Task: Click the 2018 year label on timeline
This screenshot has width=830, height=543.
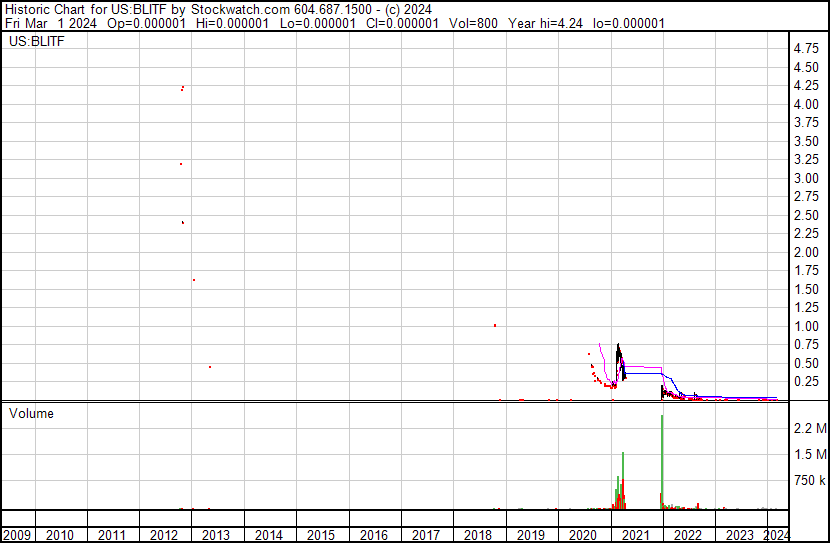Action: pos(477,535)
